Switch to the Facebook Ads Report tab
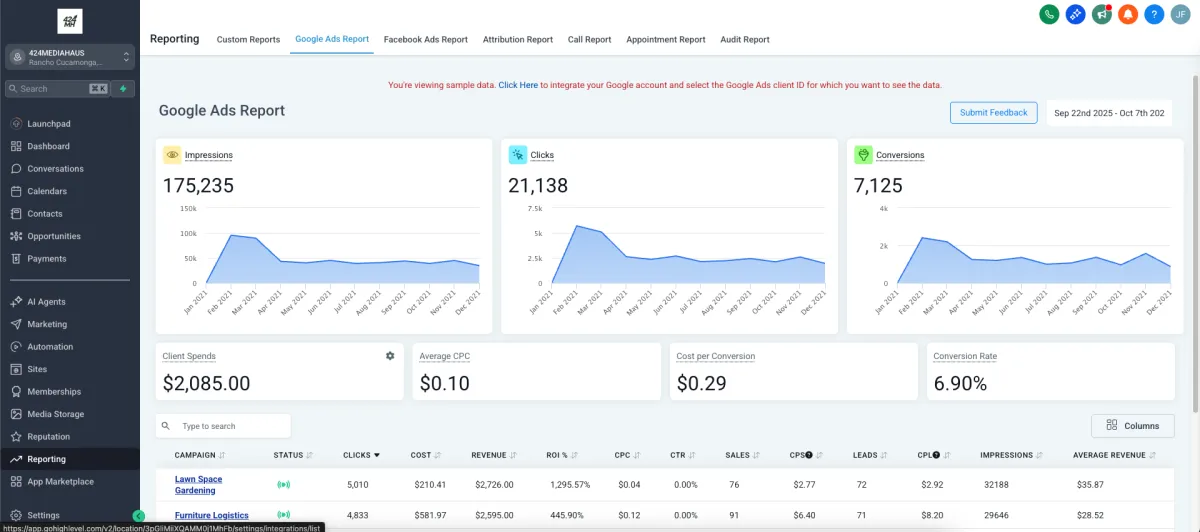1200x532 pixels. [x=426, y=40]
